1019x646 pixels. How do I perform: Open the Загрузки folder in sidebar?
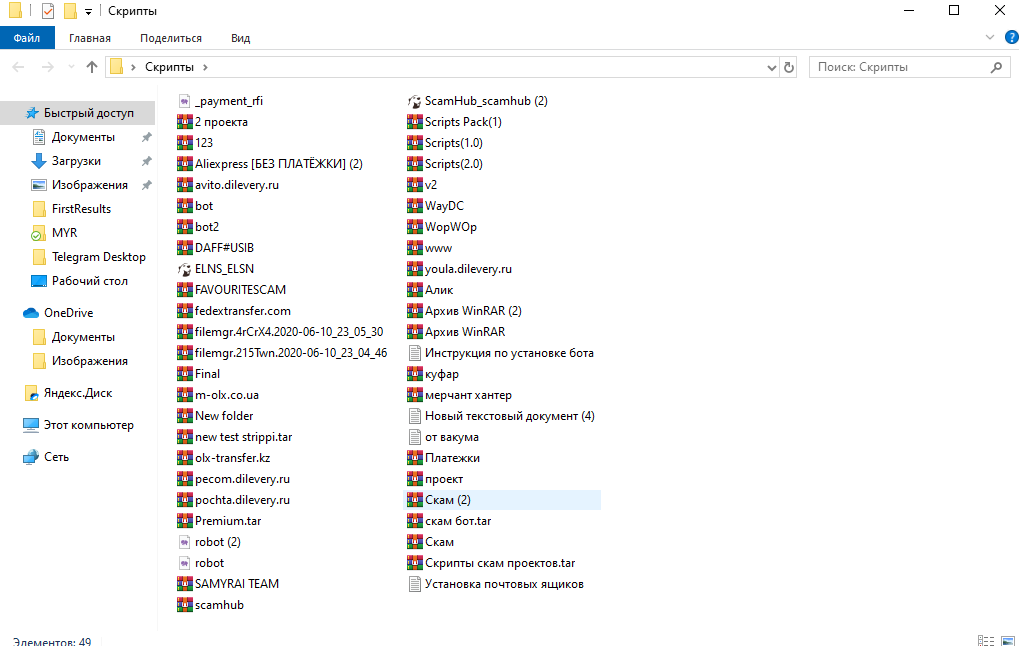point(76,161)
